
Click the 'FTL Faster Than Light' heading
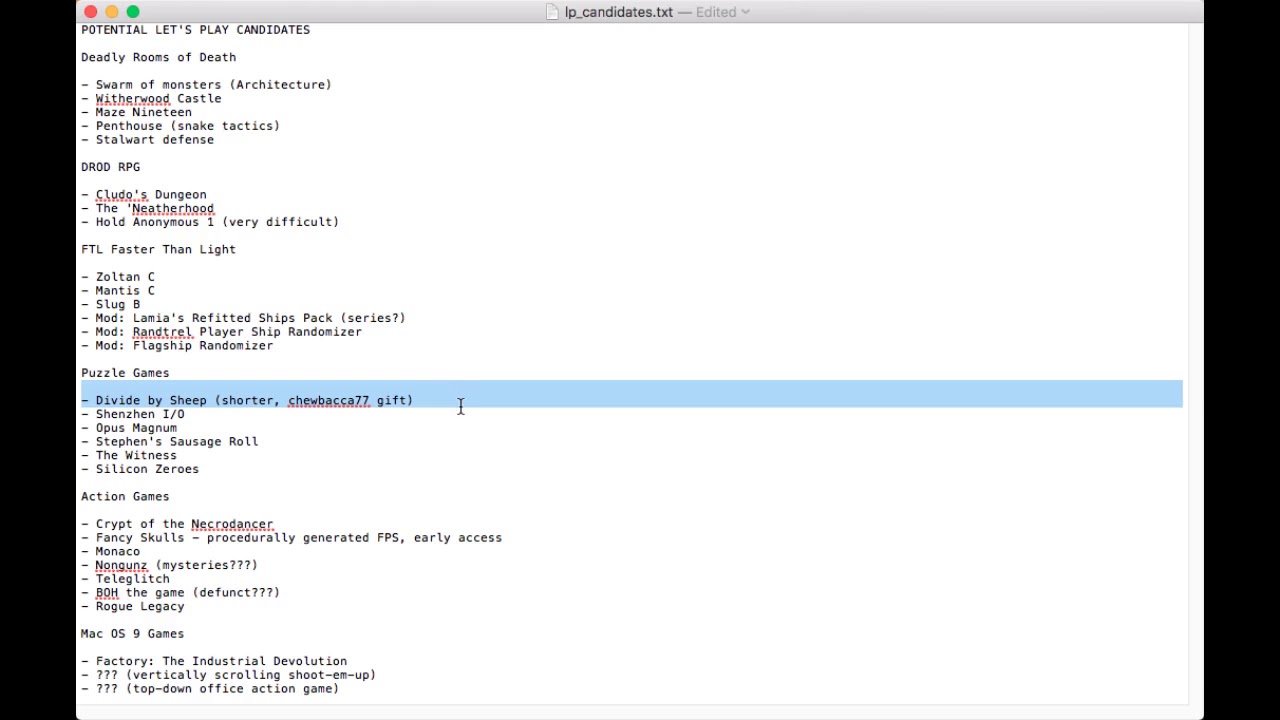(x=158, y=249)
